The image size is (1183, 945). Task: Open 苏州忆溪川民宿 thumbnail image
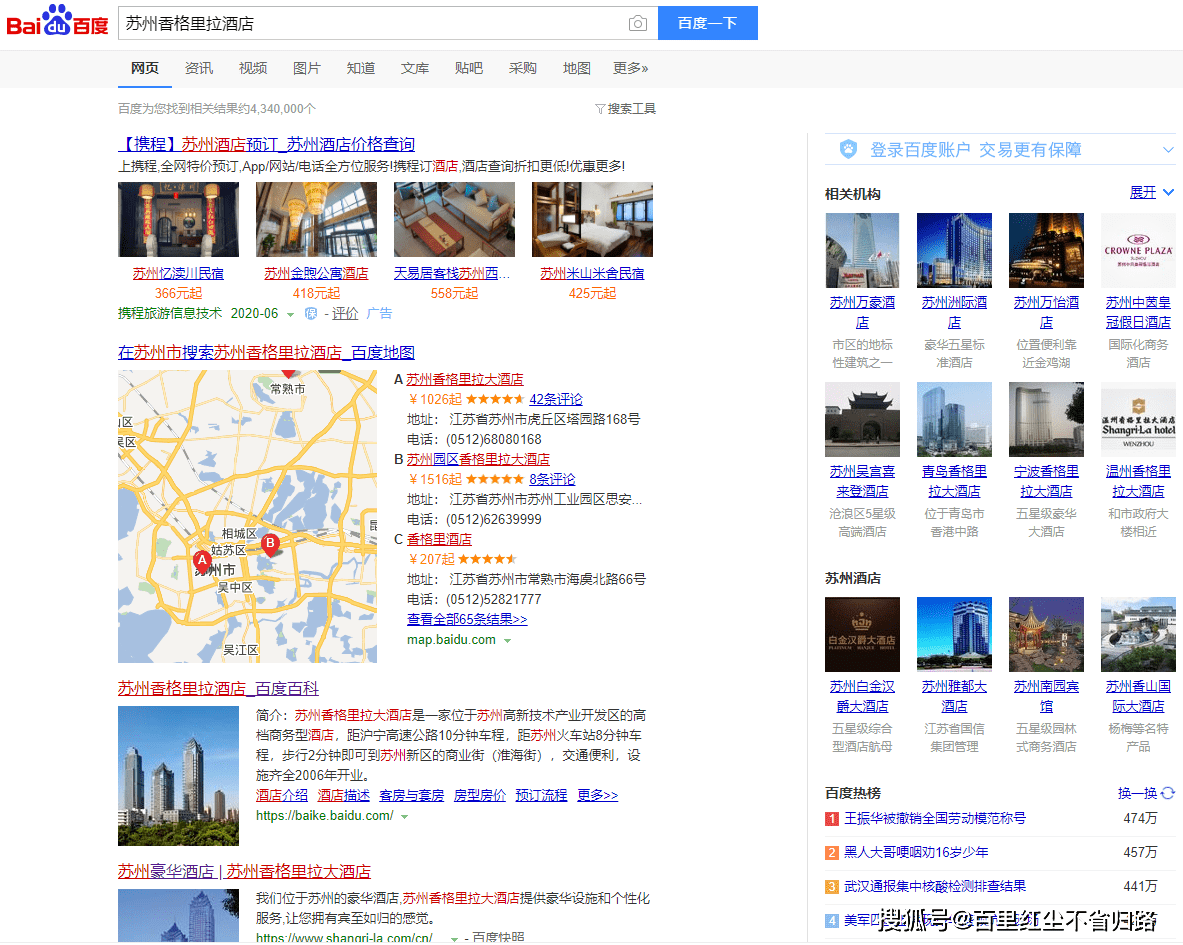coord(178,219)
